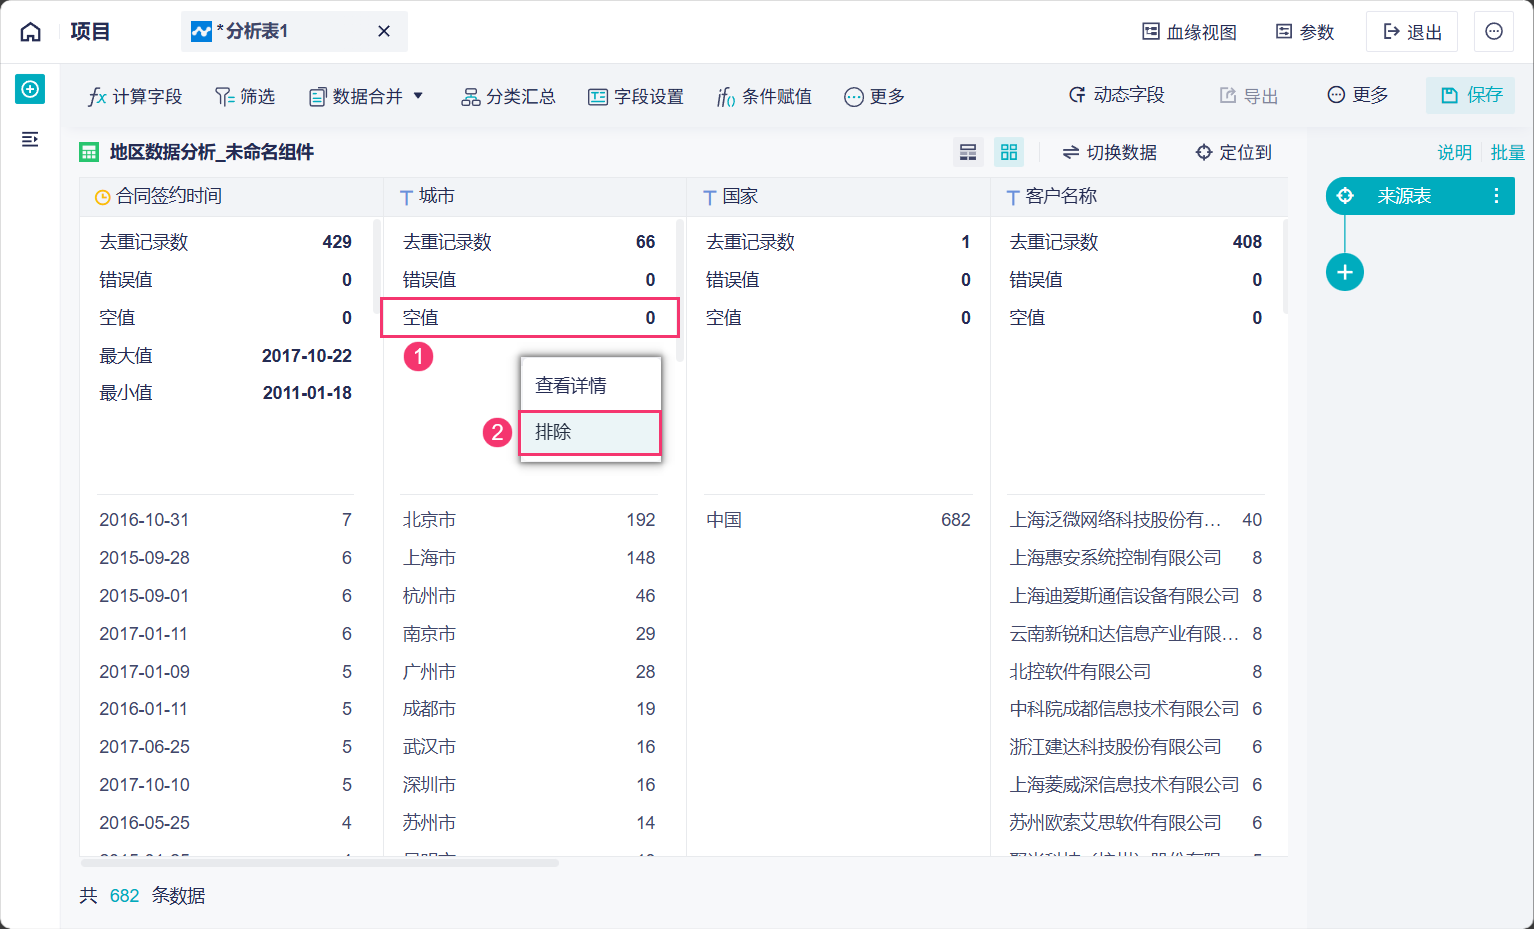Open 计算字段 calculated field tool
1534x929 pixels.
[135, 96]
